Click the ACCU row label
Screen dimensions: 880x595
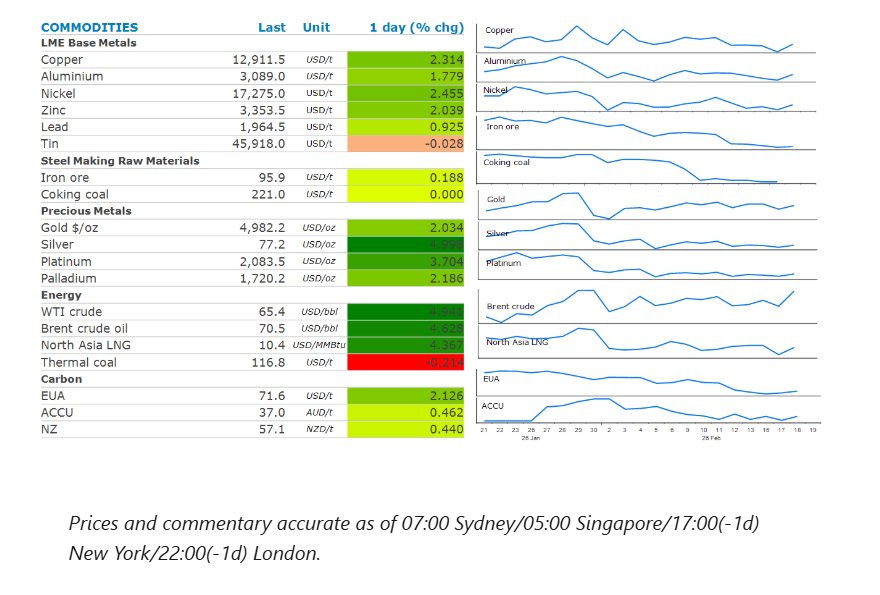coord(57,413)
